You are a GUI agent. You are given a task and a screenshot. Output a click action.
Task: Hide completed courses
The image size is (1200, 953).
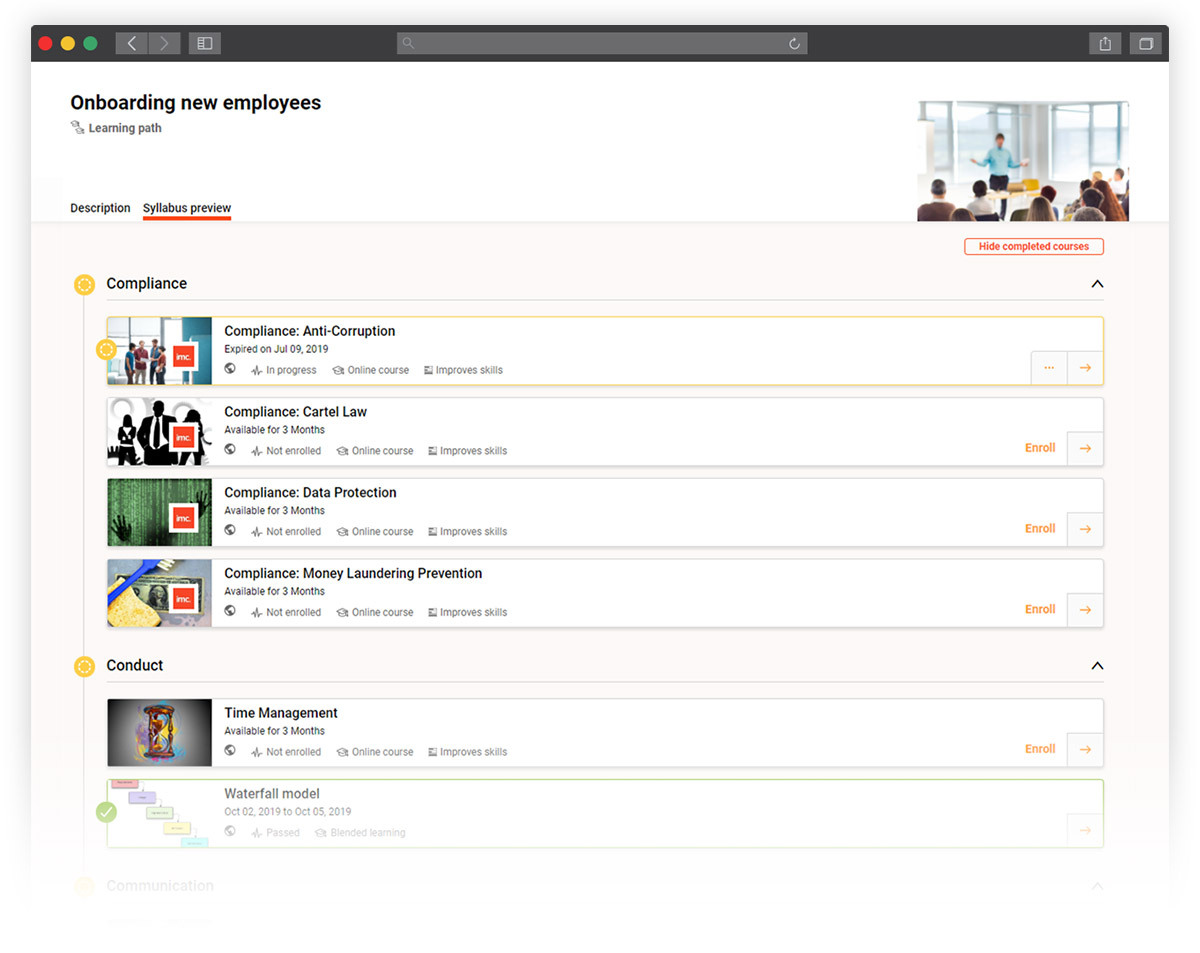(1033, 246)
